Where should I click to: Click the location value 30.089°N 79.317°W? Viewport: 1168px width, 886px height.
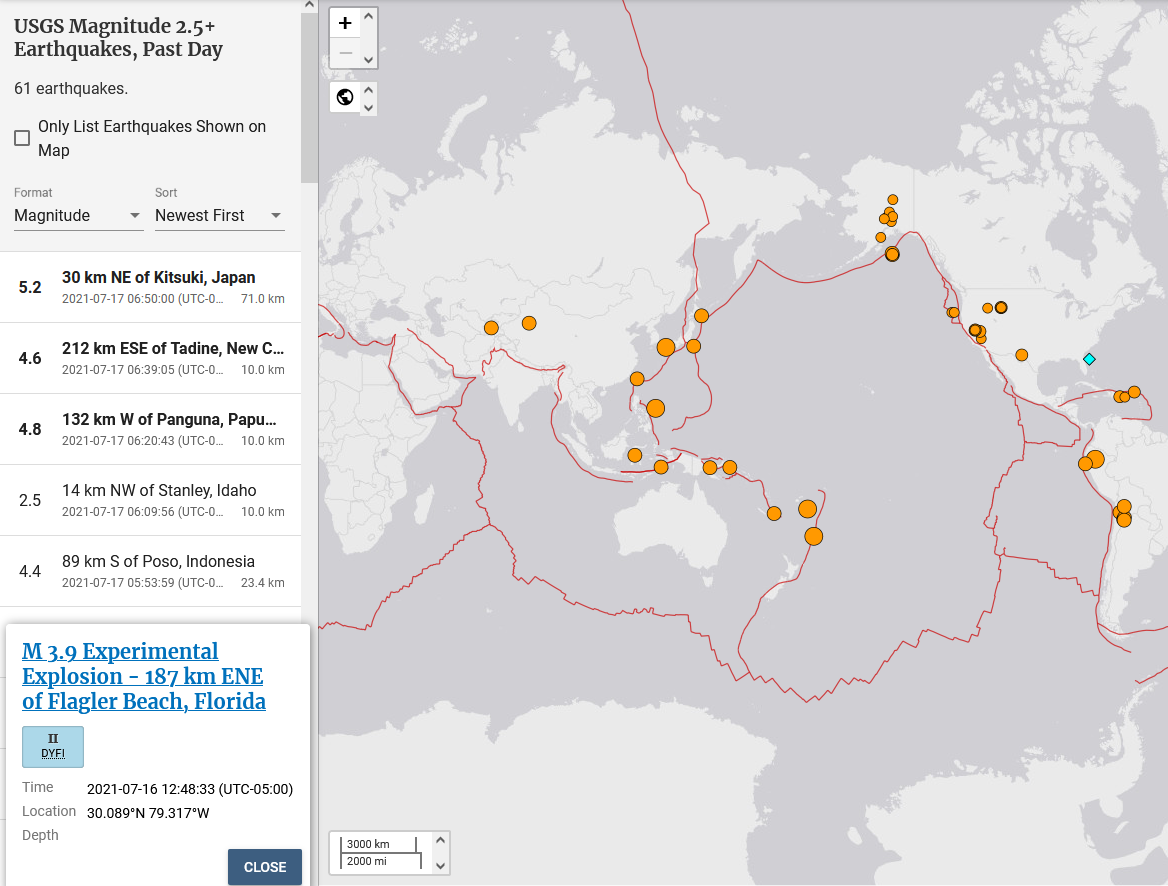tap(148, 813)
